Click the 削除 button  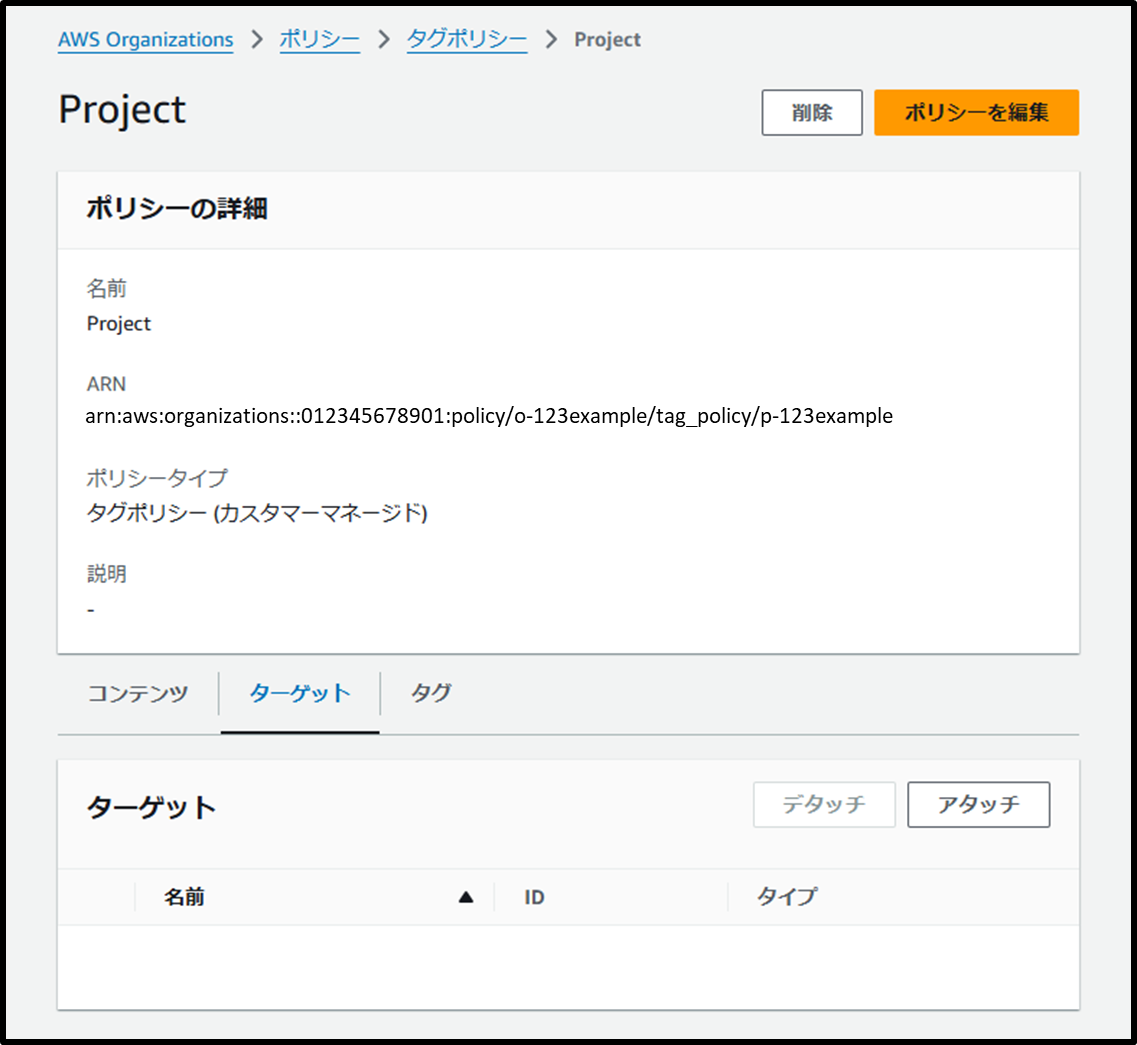(x=811, y=112)
